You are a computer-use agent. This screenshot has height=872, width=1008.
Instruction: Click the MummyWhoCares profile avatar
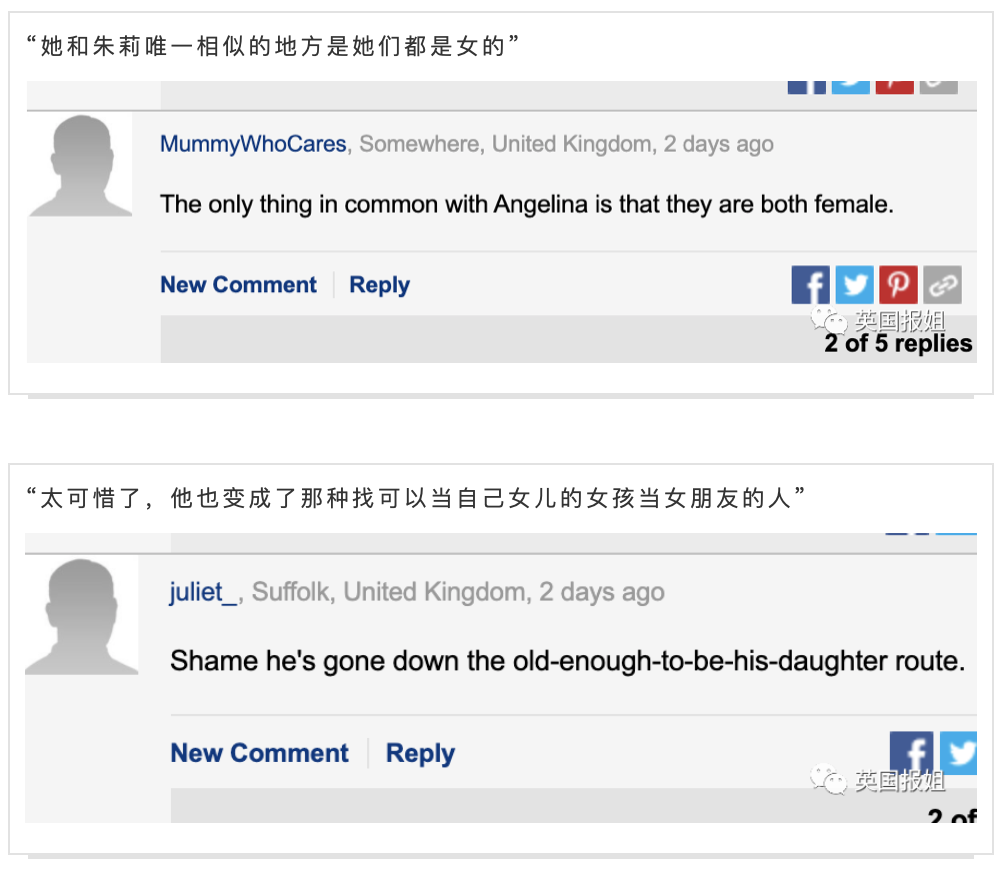80,165
